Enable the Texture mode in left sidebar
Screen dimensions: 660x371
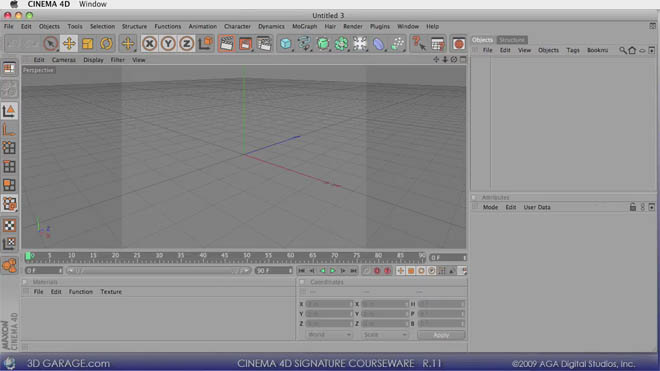(9, 225)
